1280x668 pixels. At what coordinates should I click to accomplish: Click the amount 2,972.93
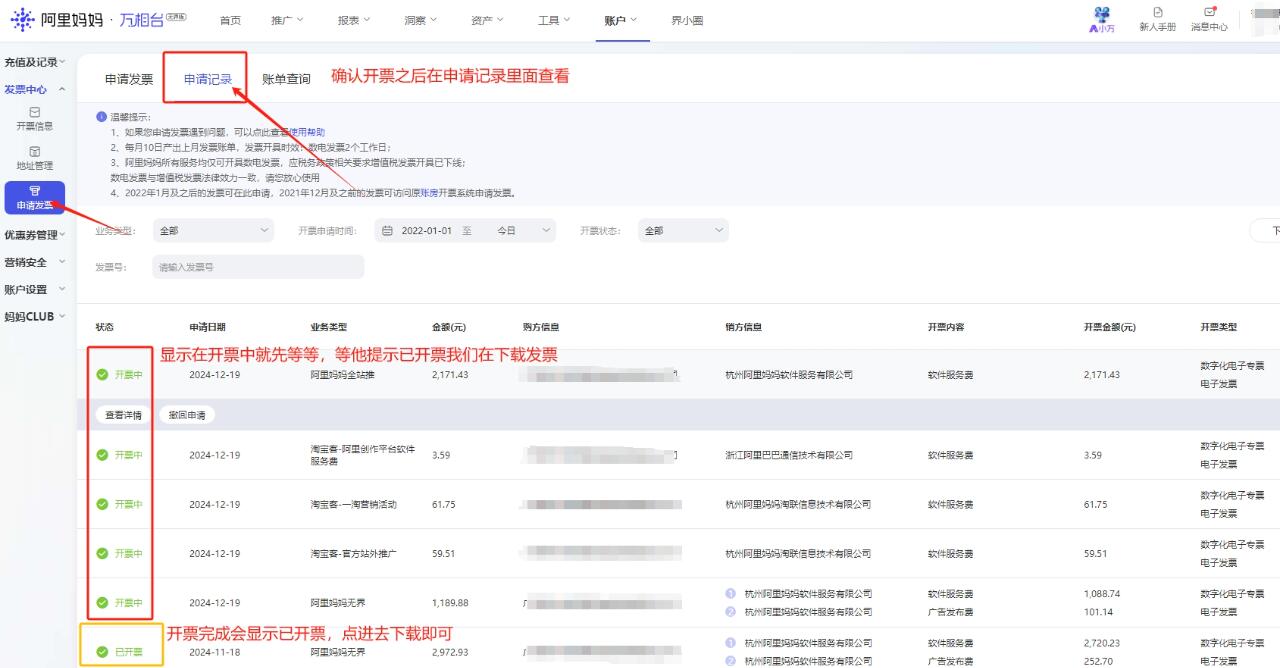pos(450,652)
